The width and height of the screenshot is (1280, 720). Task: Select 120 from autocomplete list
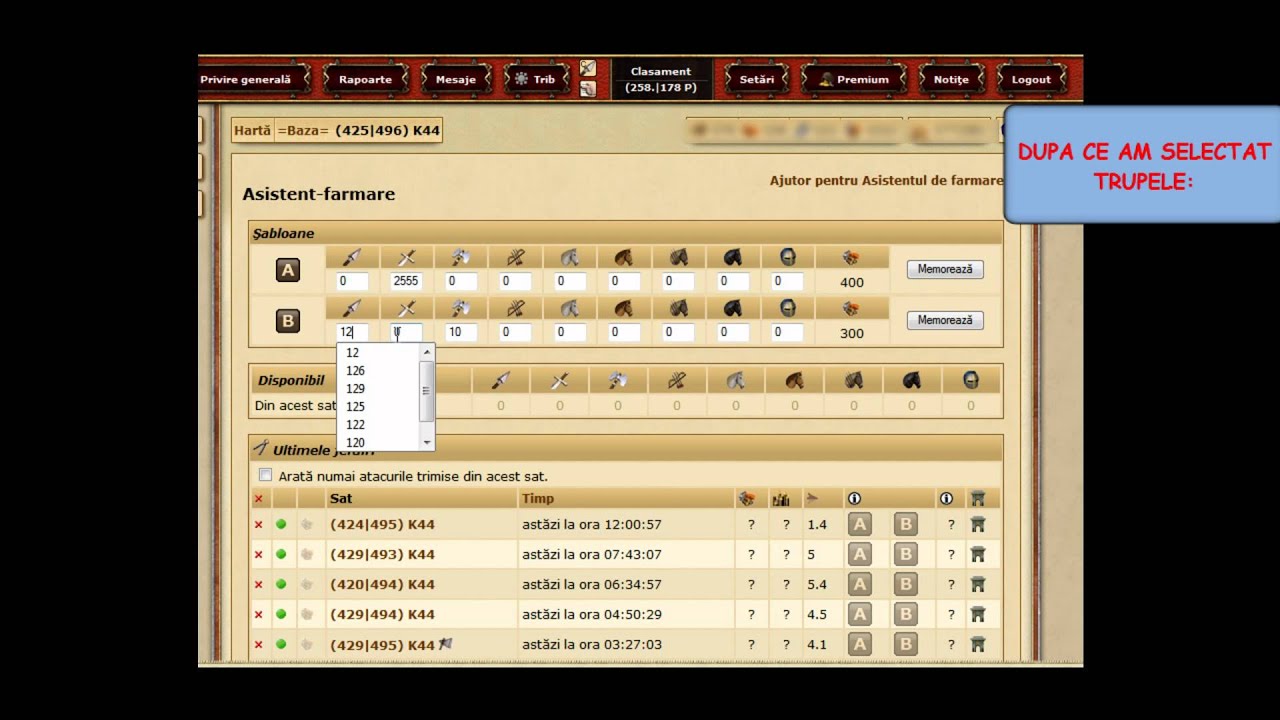click(378, 443)
